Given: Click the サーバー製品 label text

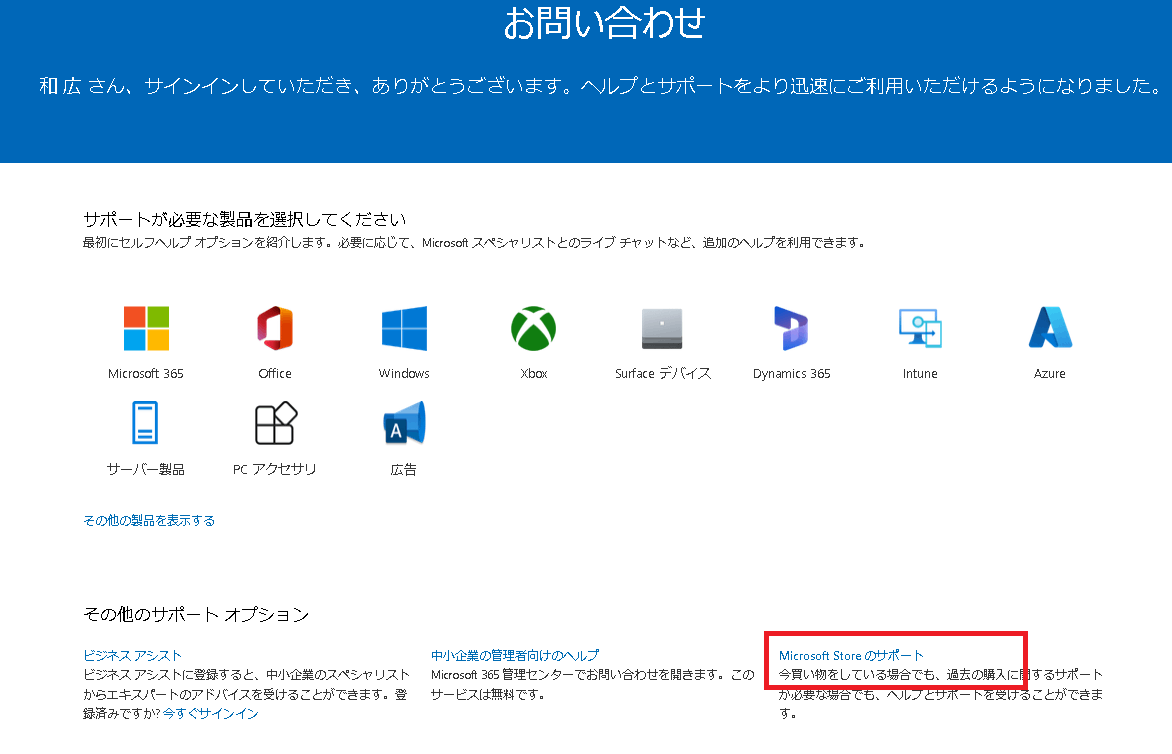Looking at the screenshot, I should 146,469.
